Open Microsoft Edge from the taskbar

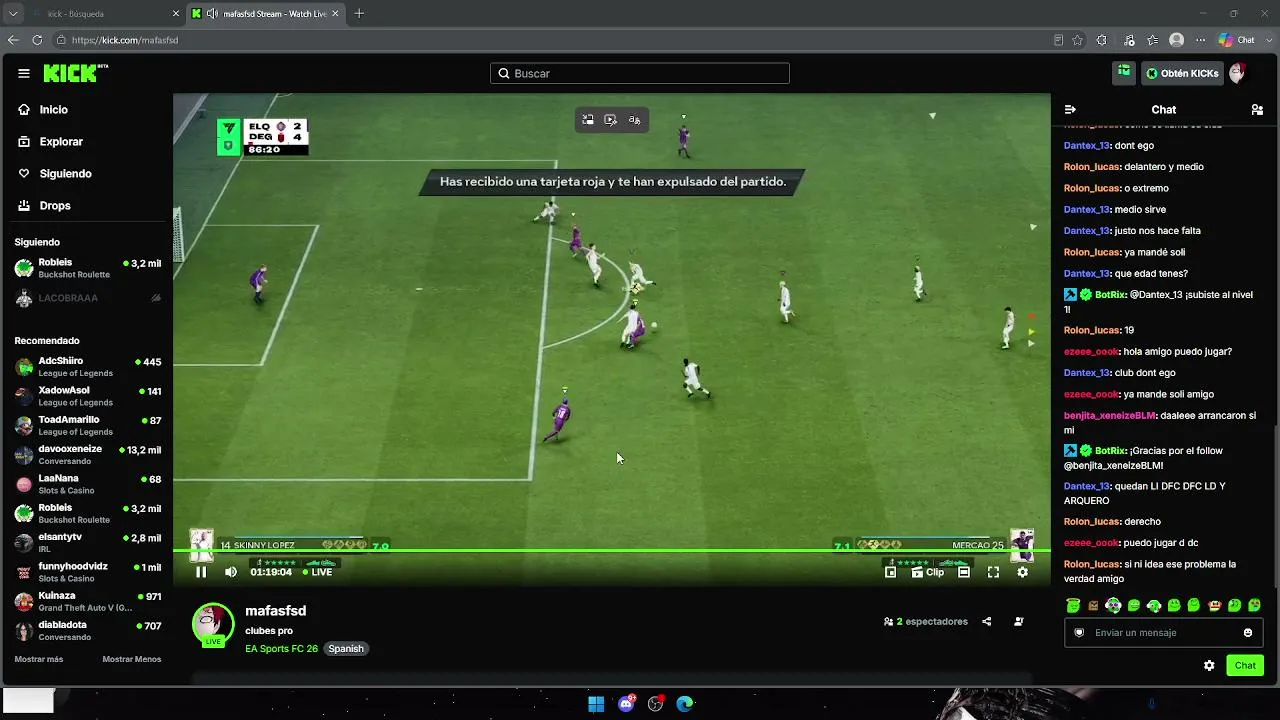[x=685, y=704]
